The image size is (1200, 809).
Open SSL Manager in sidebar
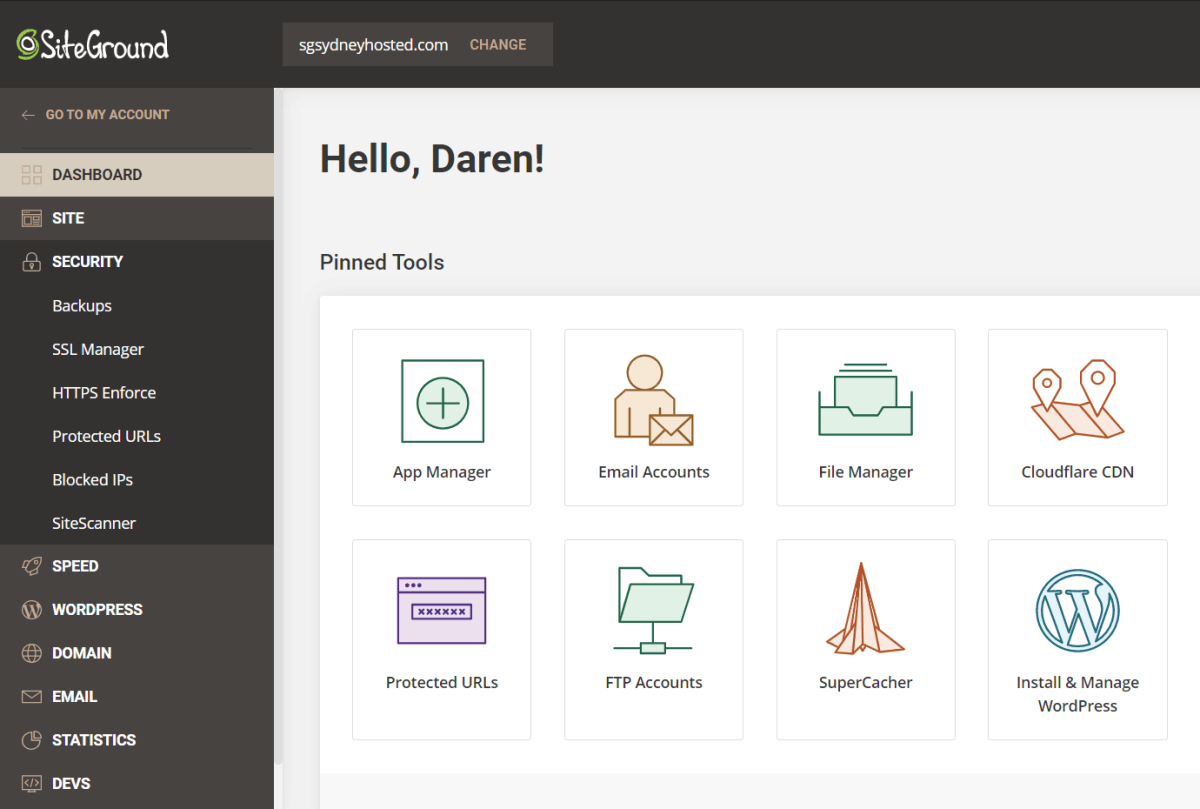pos(98,349)
